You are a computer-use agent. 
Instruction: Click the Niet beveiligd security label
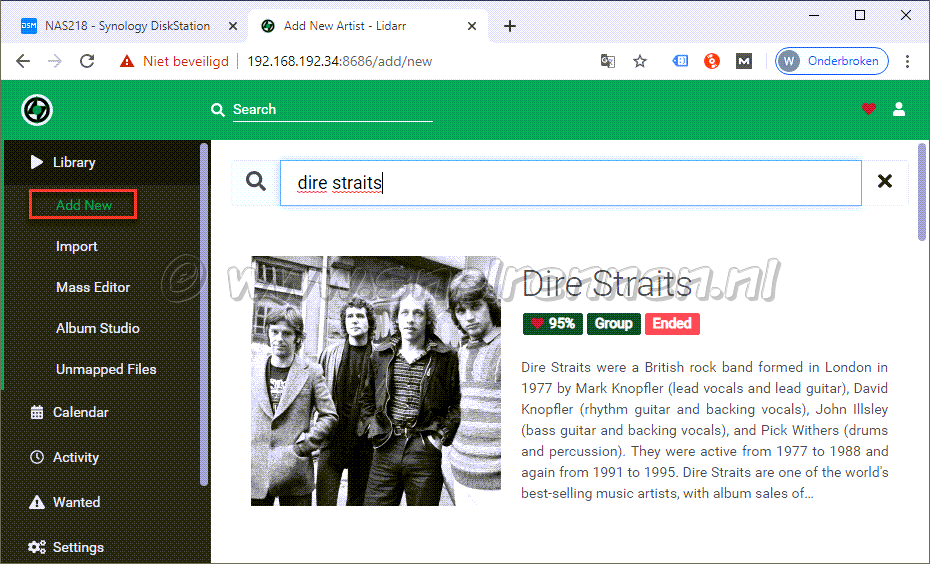186,61
